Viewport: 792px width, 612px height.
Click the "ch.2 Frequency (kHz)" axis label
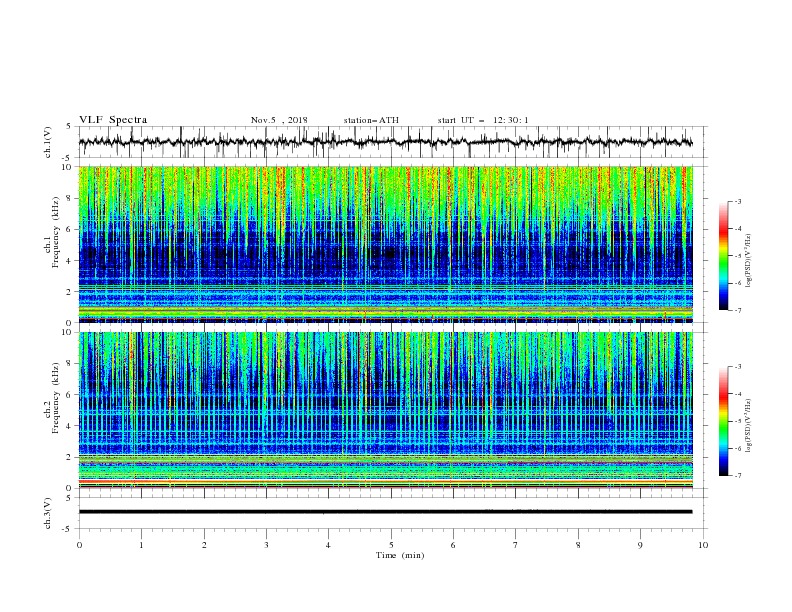(52, 397)
